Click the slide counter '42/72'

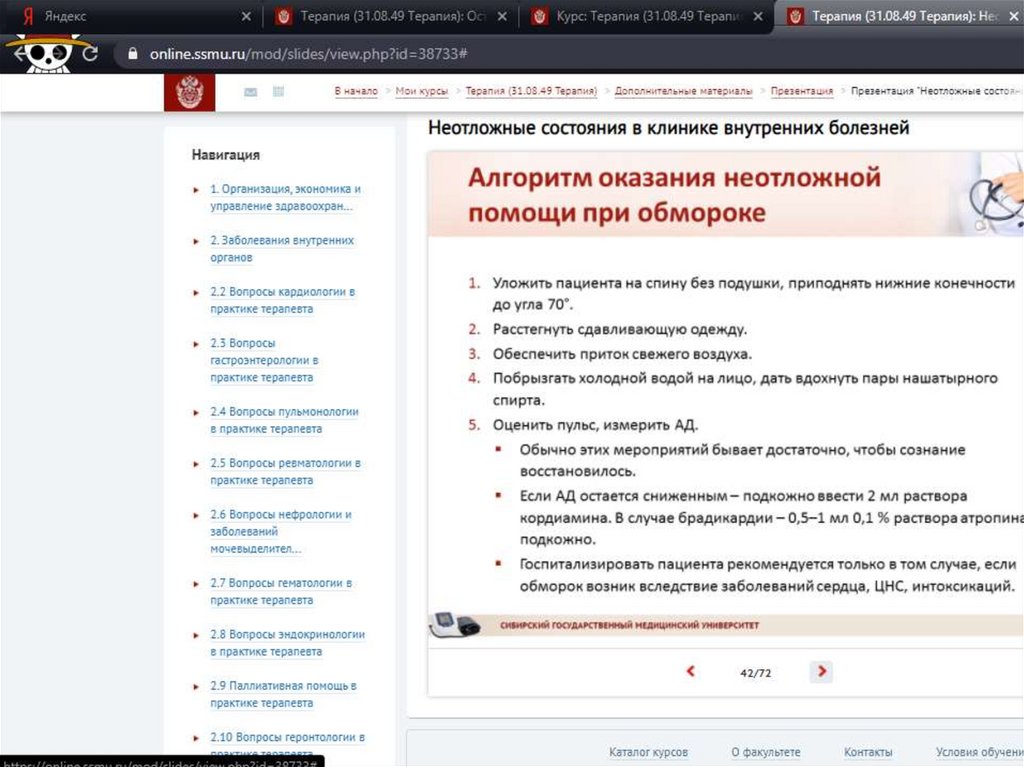pyautogui.click(x=756, y=673)
